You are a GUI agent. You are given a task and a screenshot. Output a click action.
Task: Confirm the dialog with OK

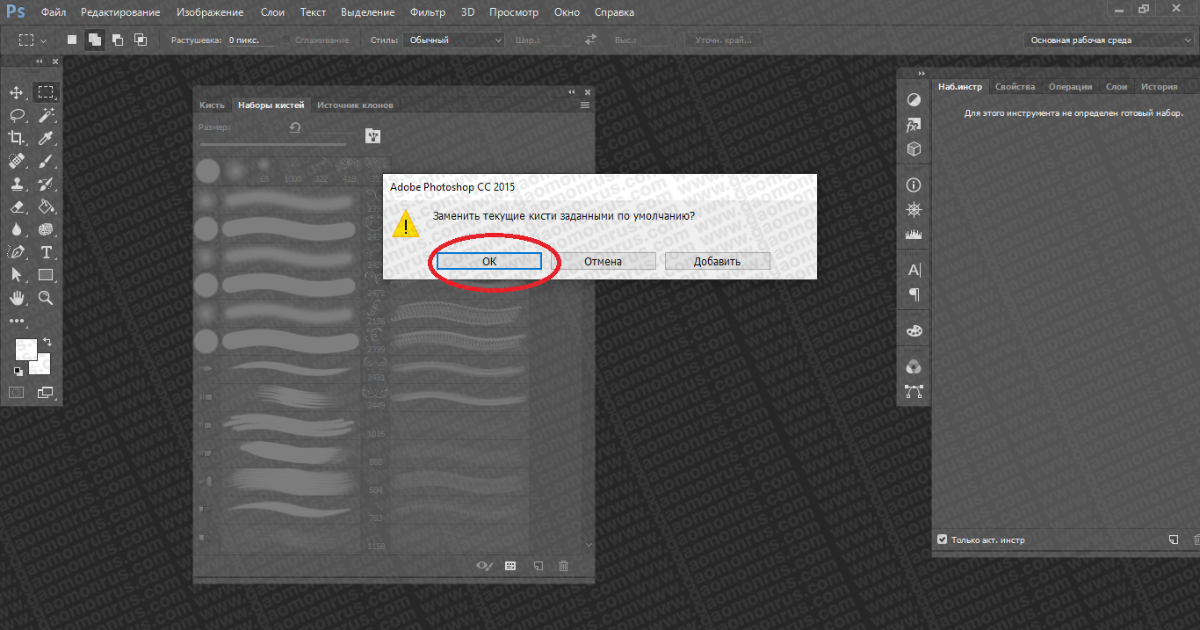tap(490, 261)
